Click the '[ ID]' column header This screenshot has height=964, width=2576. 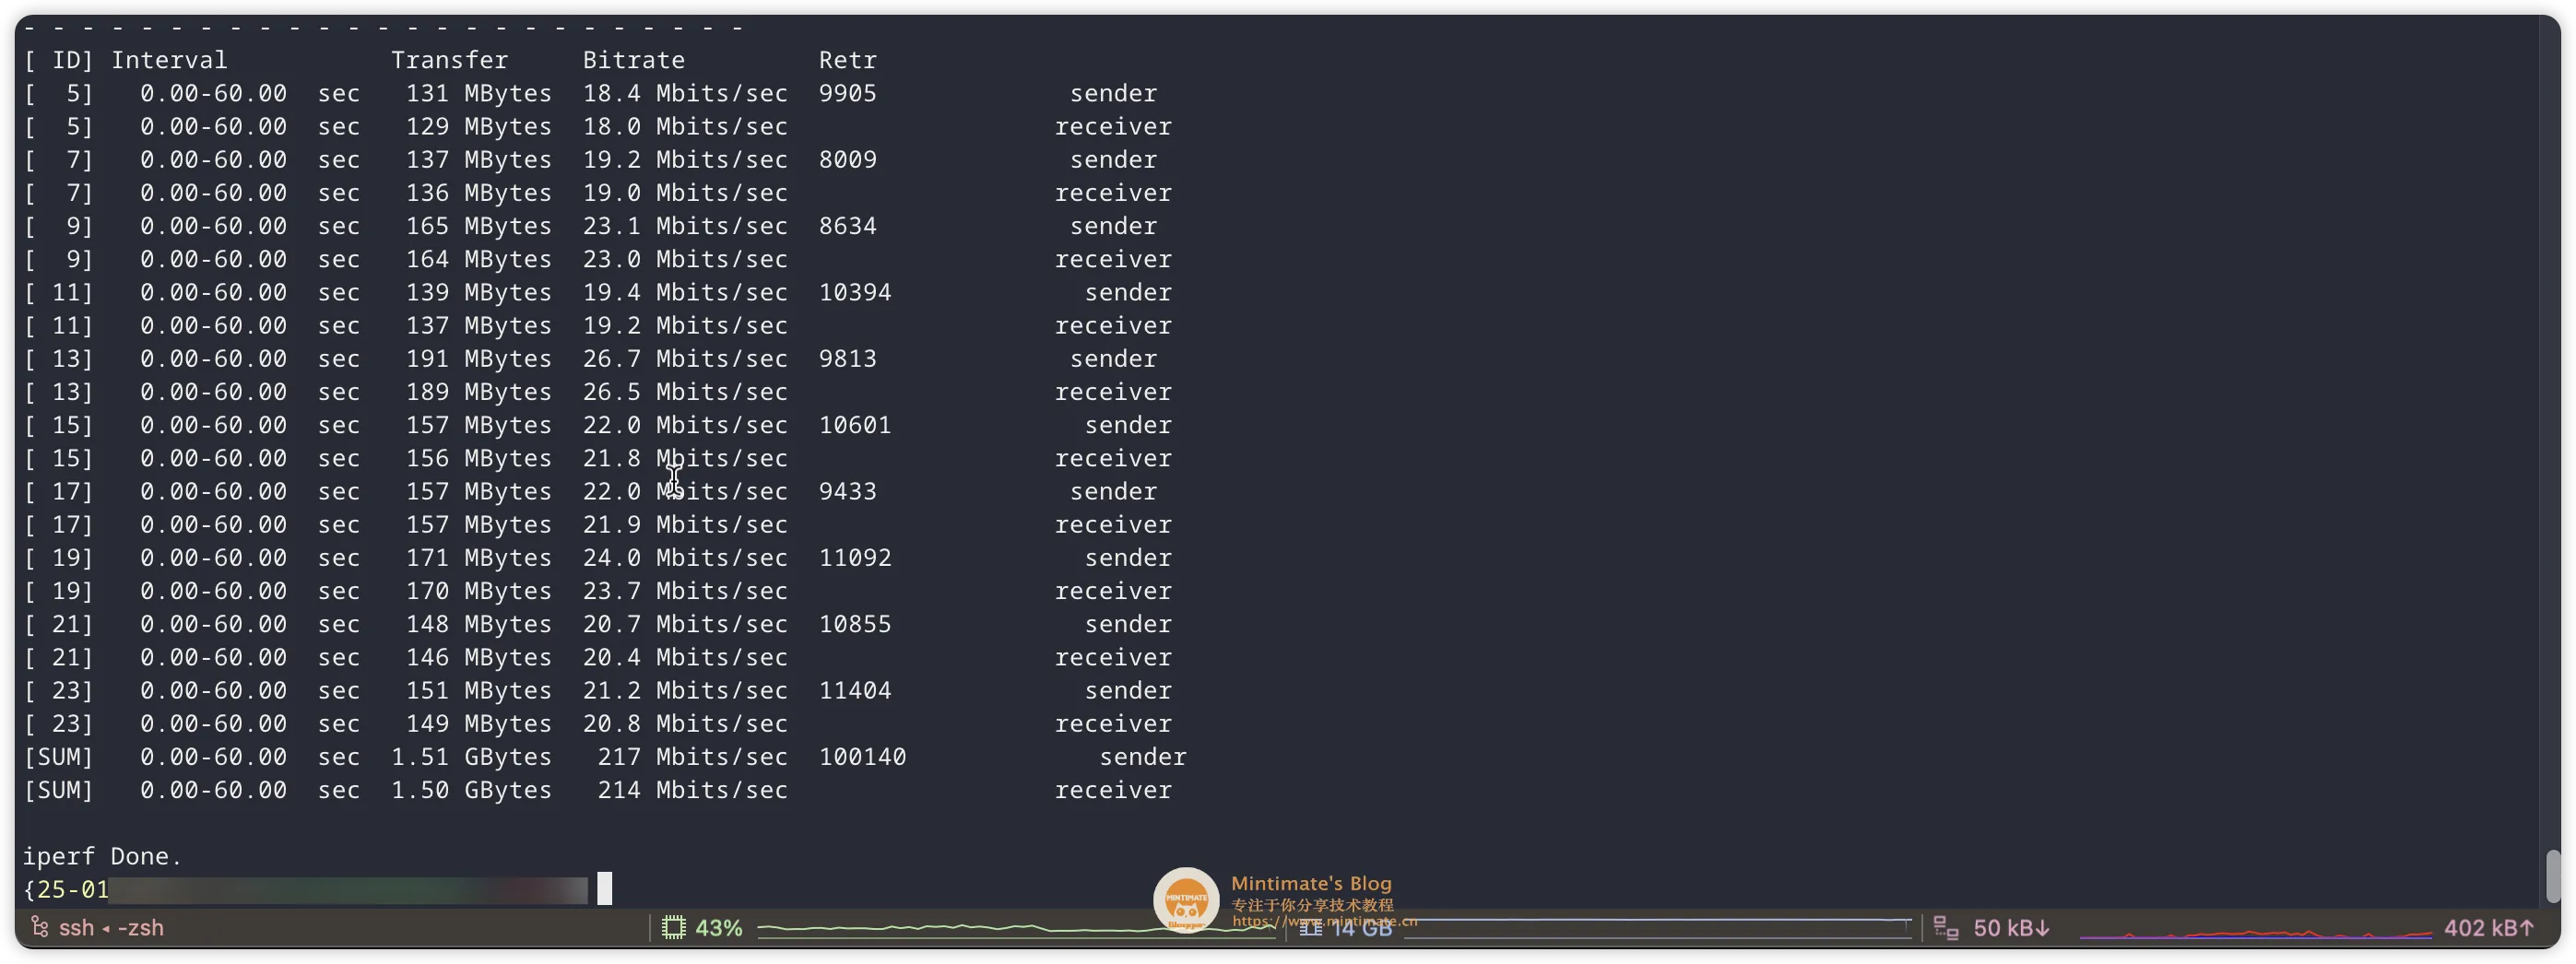tap(58, 60)
